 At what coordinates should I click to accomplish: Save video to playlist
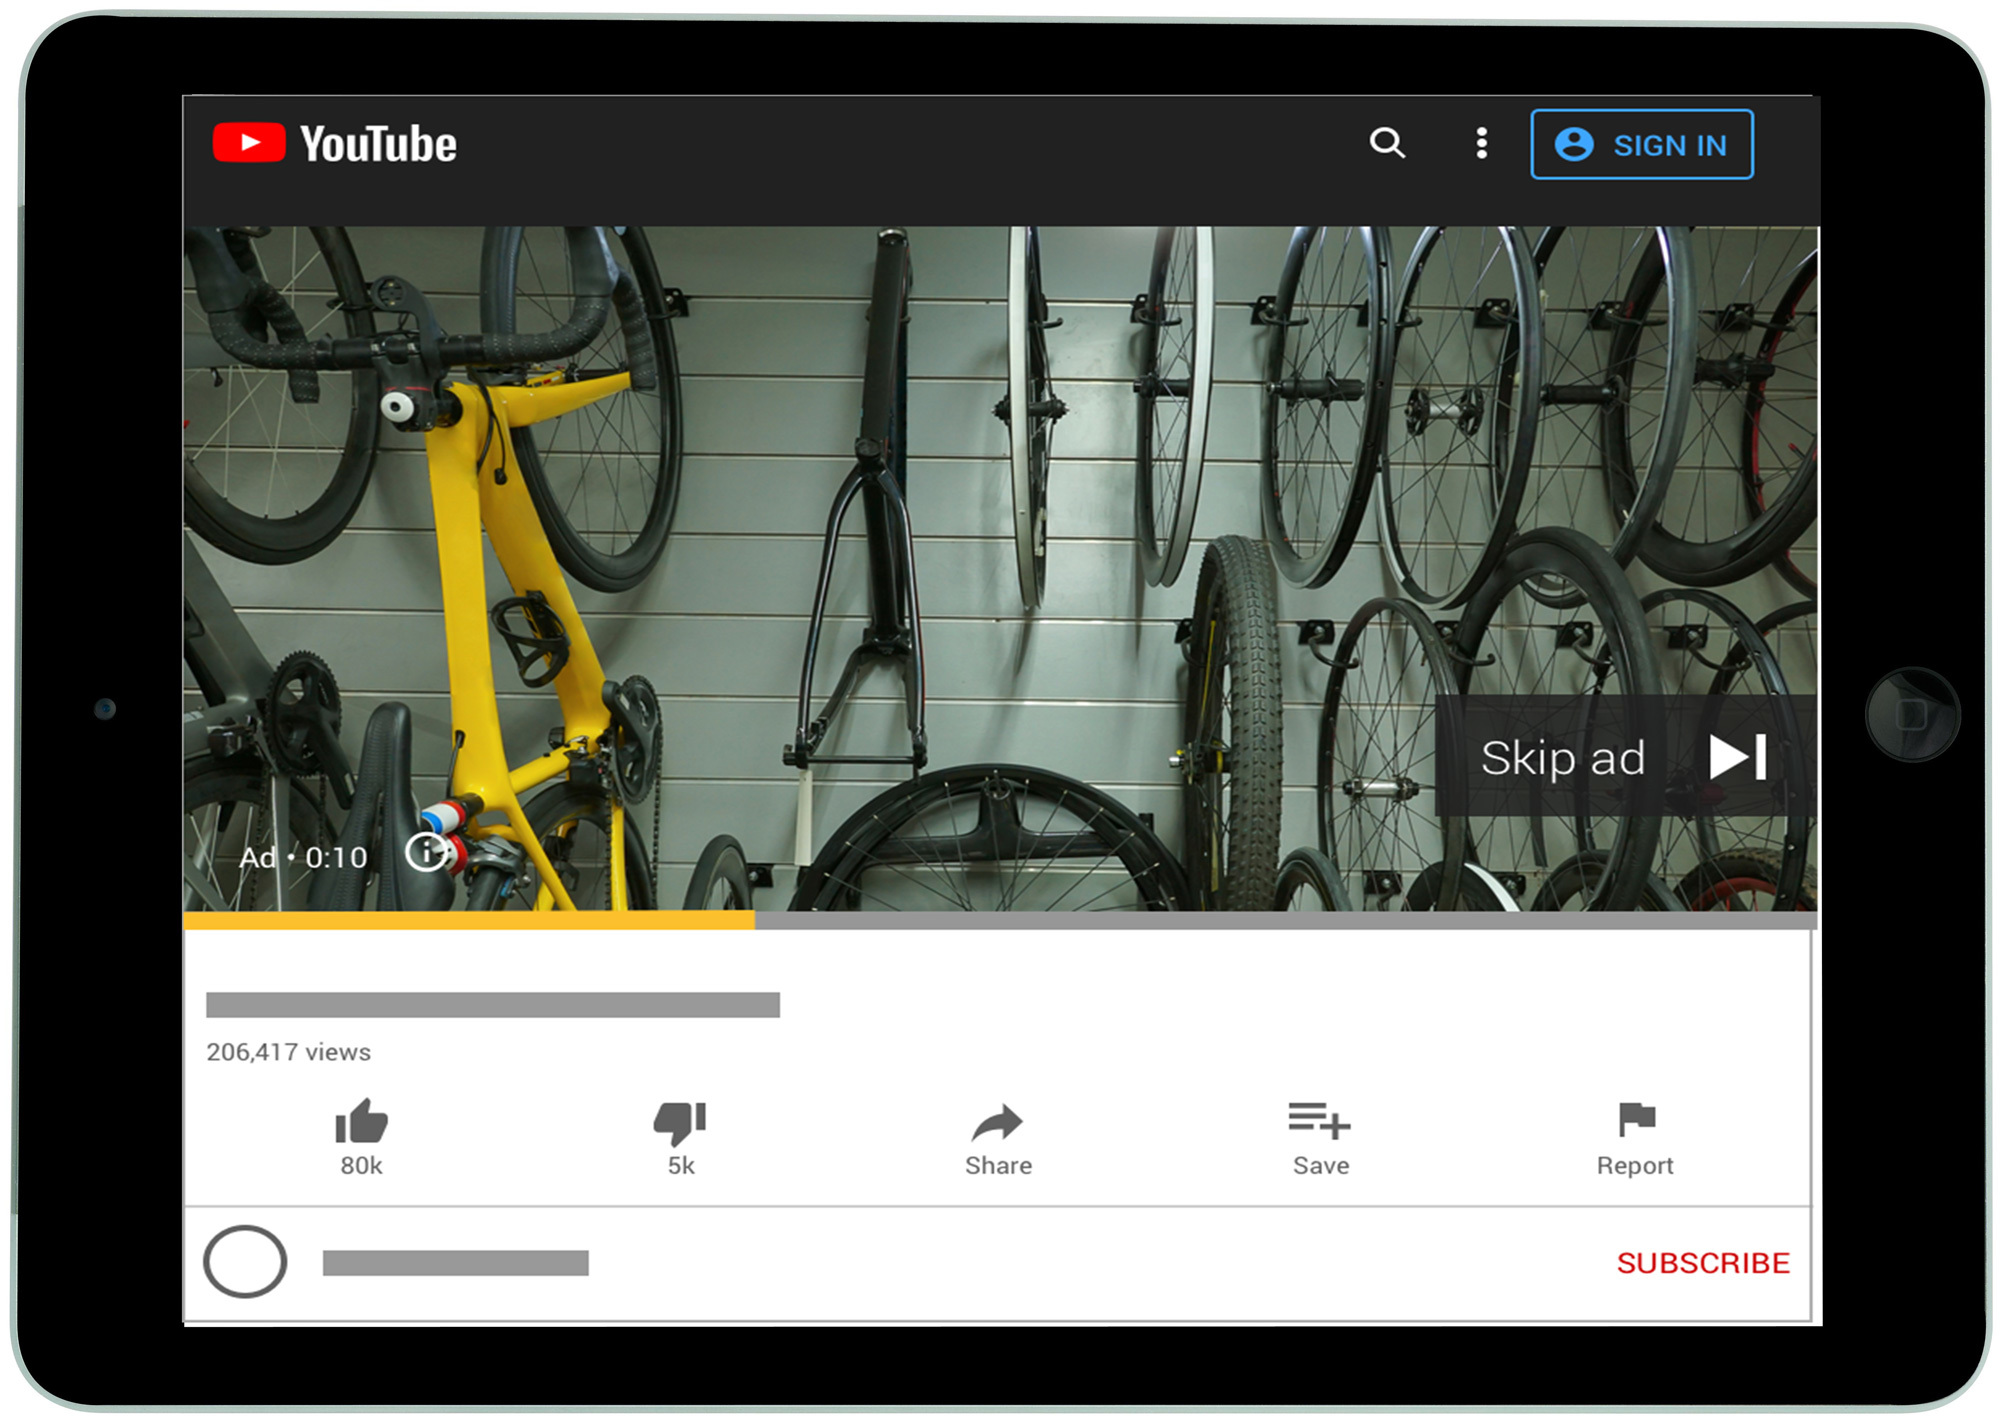point(1320,1138)
